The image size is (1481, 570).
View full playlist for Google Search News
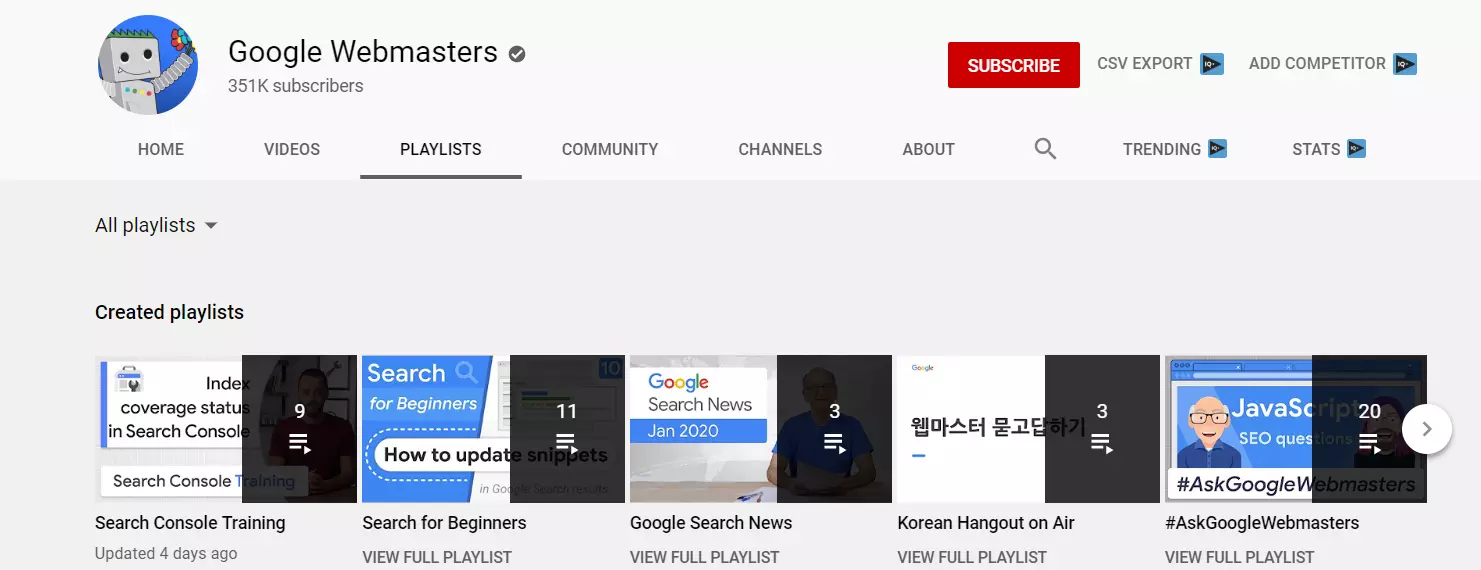click(705, 557)
